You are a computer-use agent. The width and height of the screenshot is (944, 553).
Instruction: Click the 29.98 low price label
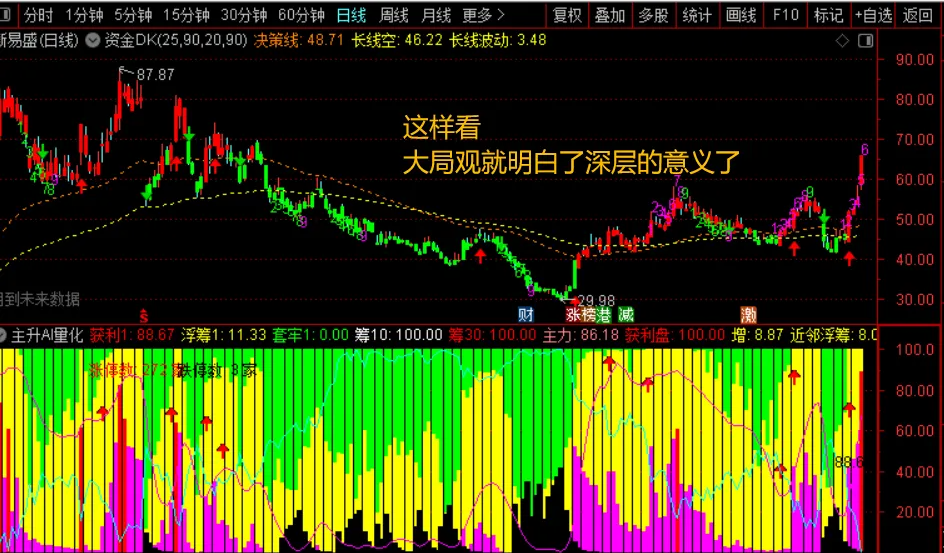point(596,300)
